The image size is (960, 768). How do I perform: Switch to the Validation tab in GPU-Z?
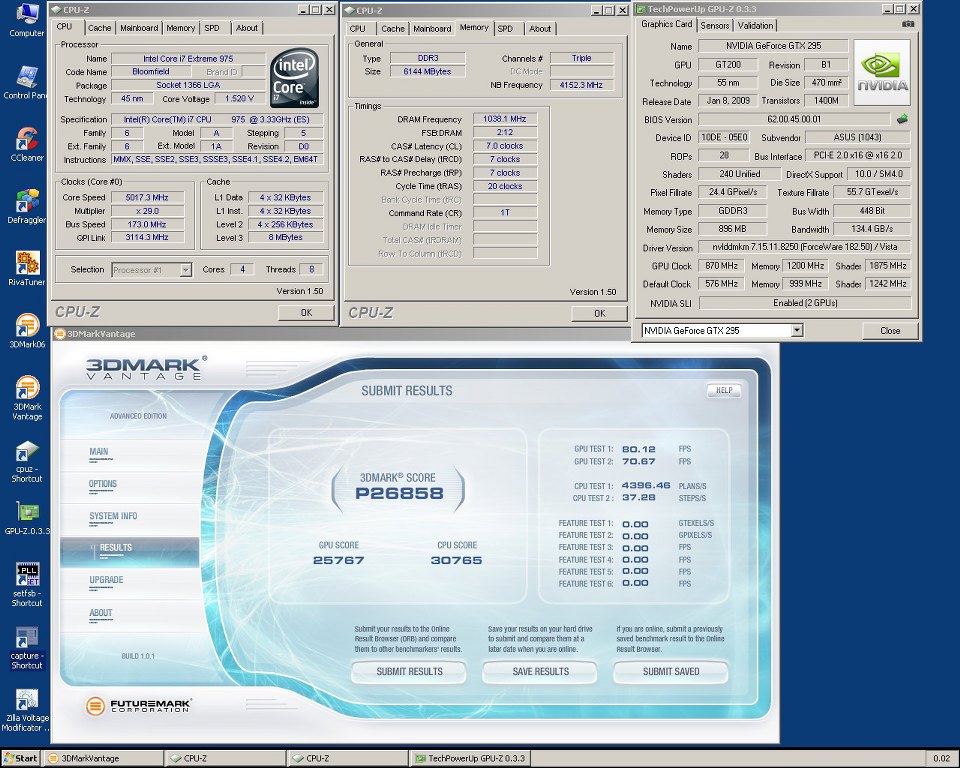coord(755,26)
